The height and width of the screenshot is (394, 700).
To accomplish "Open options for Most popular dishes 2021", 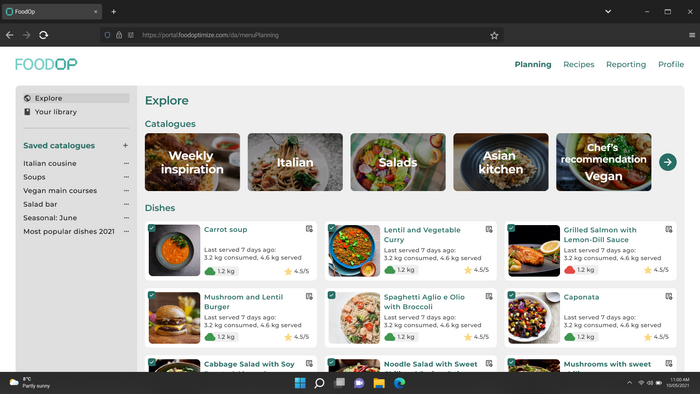I will click(x=126, y=232).
